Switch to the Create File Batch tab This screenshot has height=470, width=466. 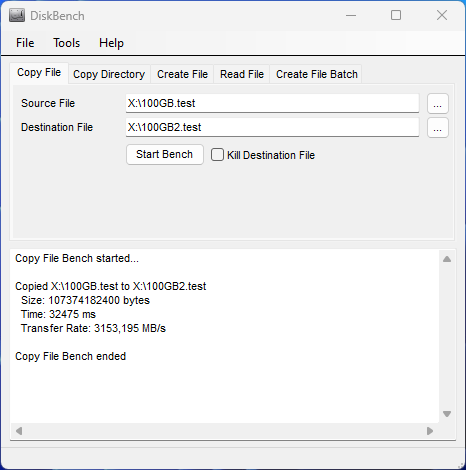pyautogui.click(x=317, y=74)
